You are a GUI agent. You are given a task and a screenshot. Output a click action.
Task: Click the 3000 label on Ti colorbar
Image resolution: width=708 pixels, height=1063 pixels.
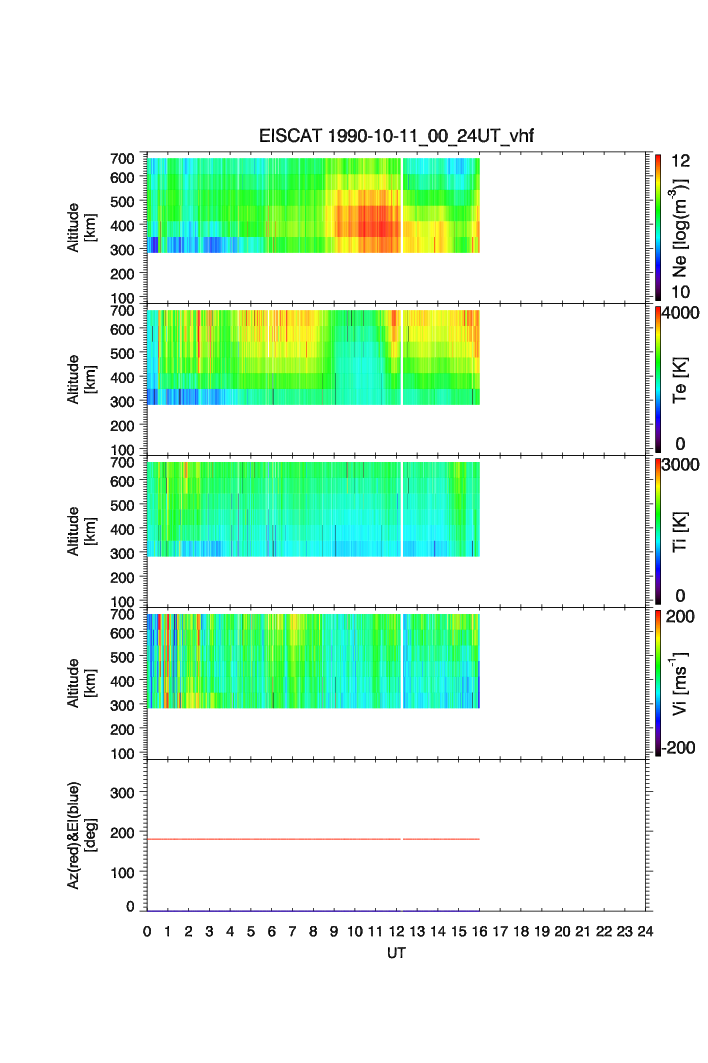click(682, 465)
